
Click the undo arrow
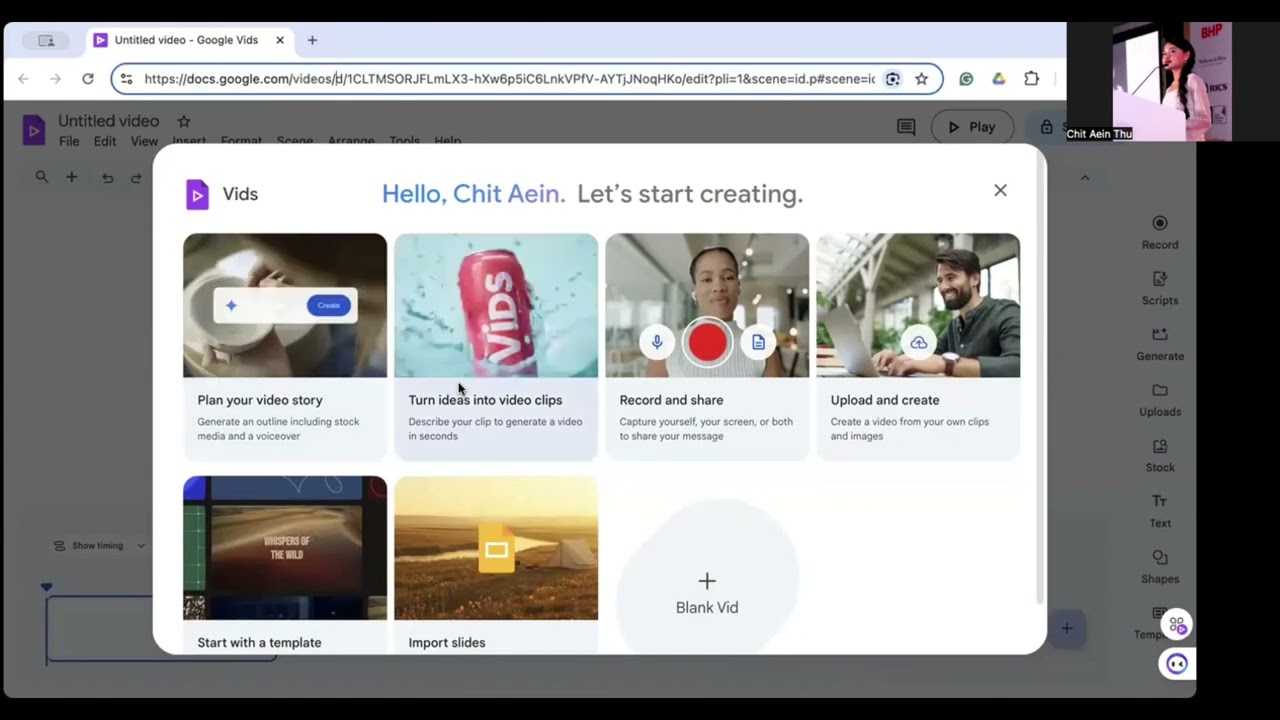pos(107,178)
